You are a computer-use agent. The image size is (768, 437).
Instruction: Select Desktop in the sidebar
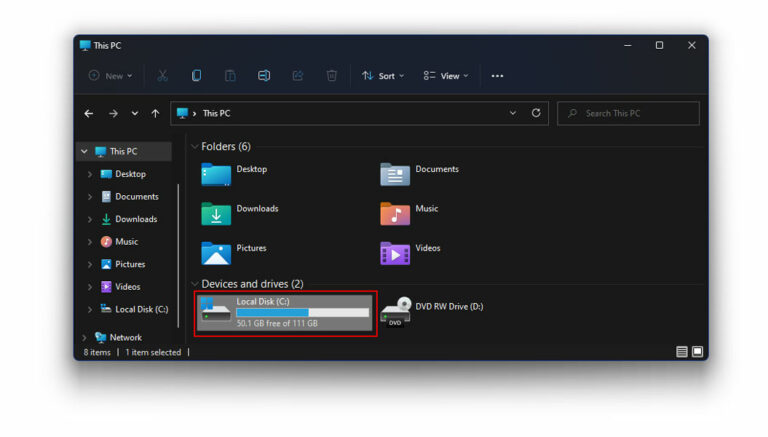[x=123, y=174]
